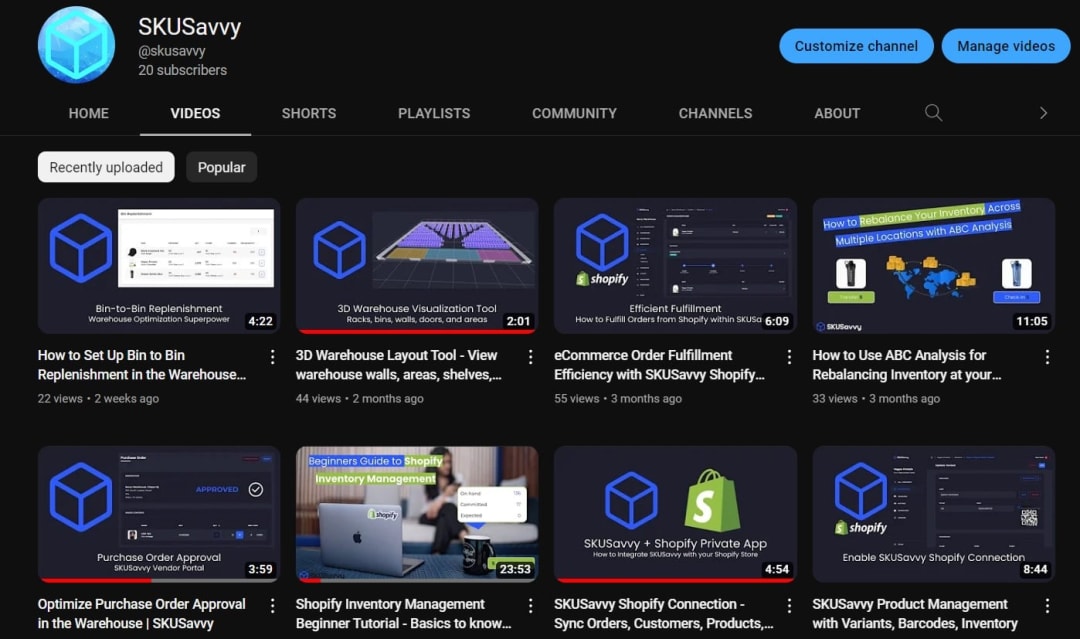Viewport: 1080px width, 639px height.
Task: Play the Efficient Fulfillment Shopify video thumbnail
Action: [x=675, y=266]
